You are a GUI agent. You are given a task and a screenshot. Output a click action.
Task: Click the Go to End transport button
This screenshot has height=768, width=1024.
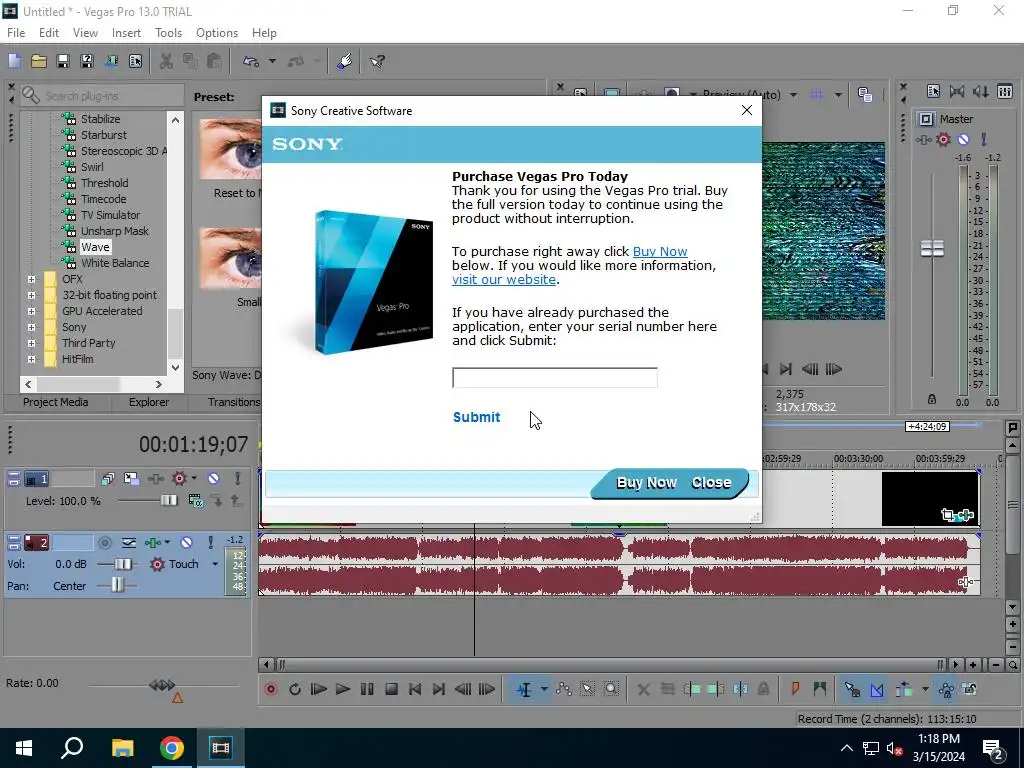[x=439, y=689]
